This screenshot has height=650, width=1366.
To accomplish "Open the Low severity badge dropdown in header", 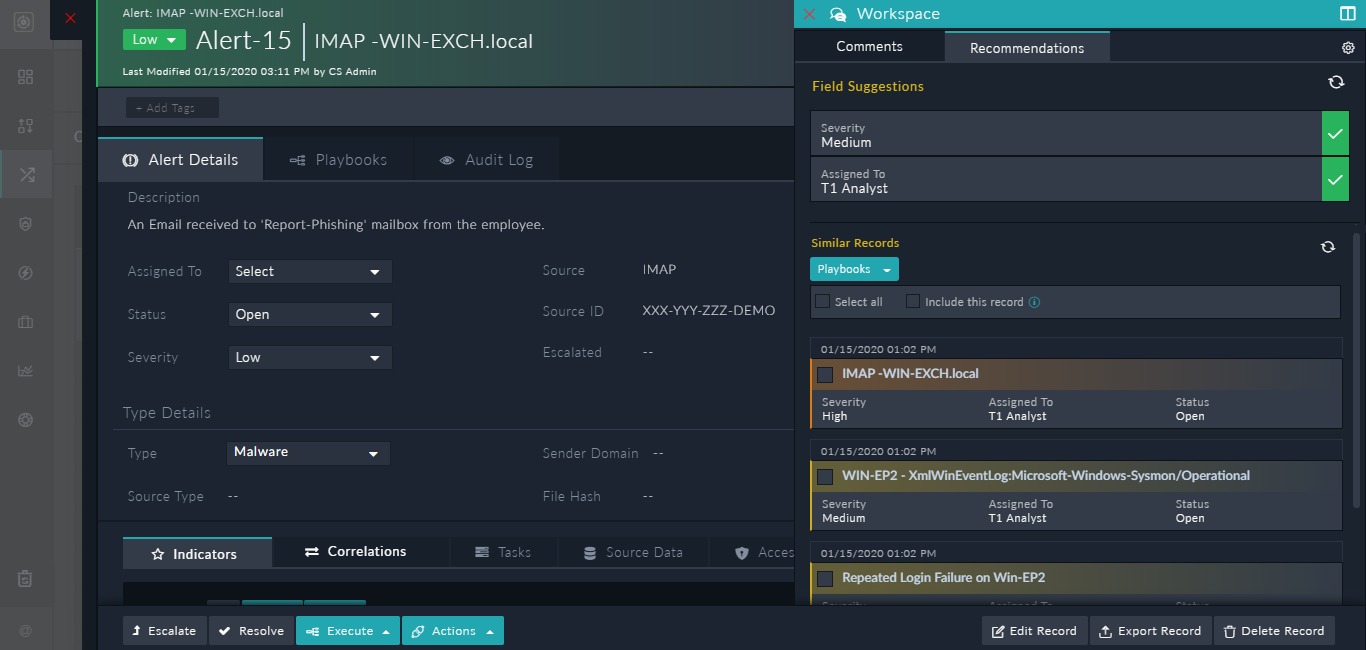I will [x=155, y=39].
